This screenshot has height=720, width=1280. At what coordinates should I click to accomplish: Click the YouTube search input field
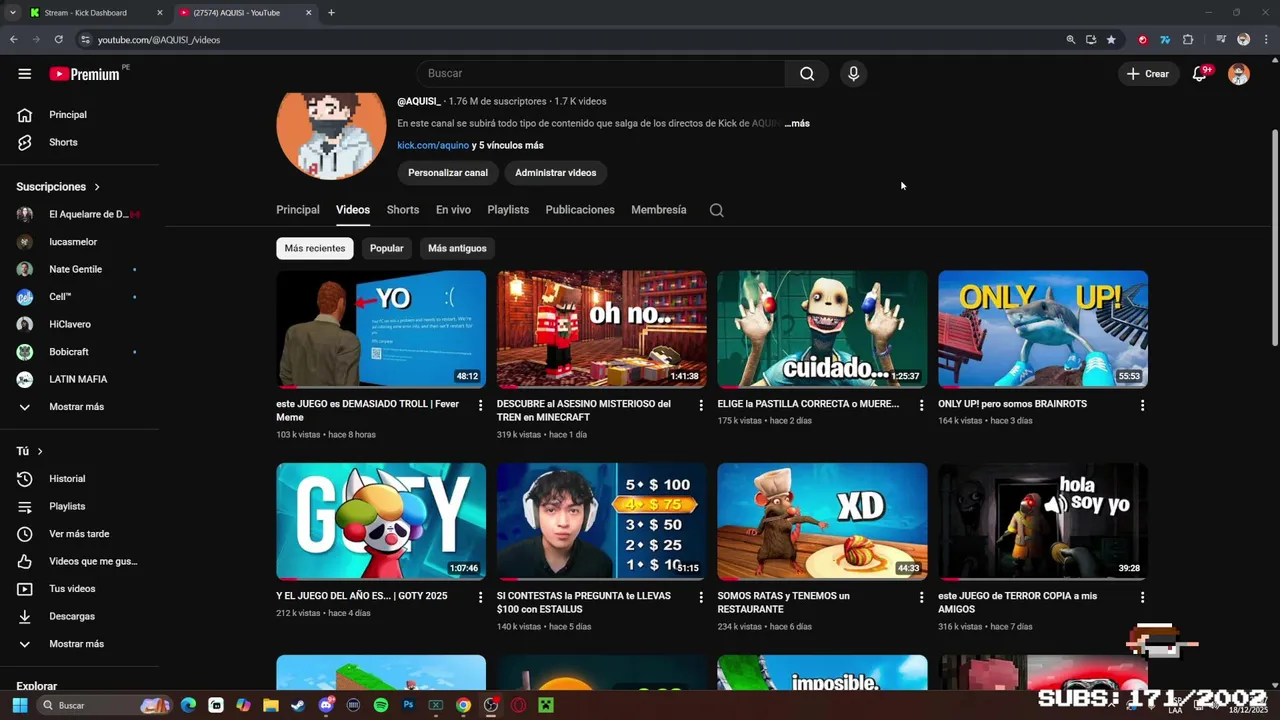[601, 73]
